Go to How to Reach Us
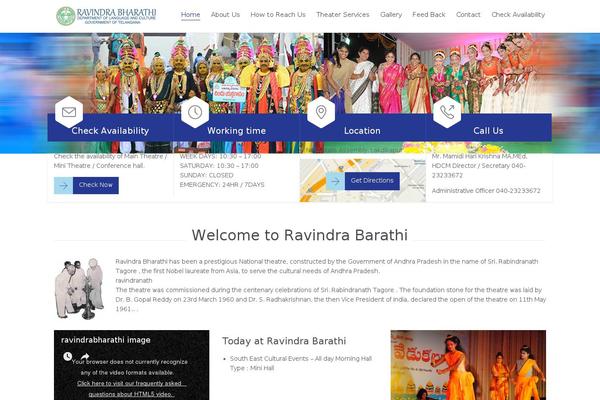 (278, 15)
